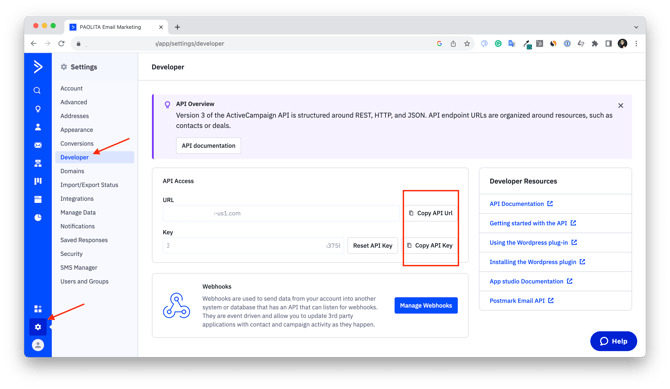This screenshot has width=670, height=389.
Task: Click the Copy API Url button
Action: [x=431, y=213]
